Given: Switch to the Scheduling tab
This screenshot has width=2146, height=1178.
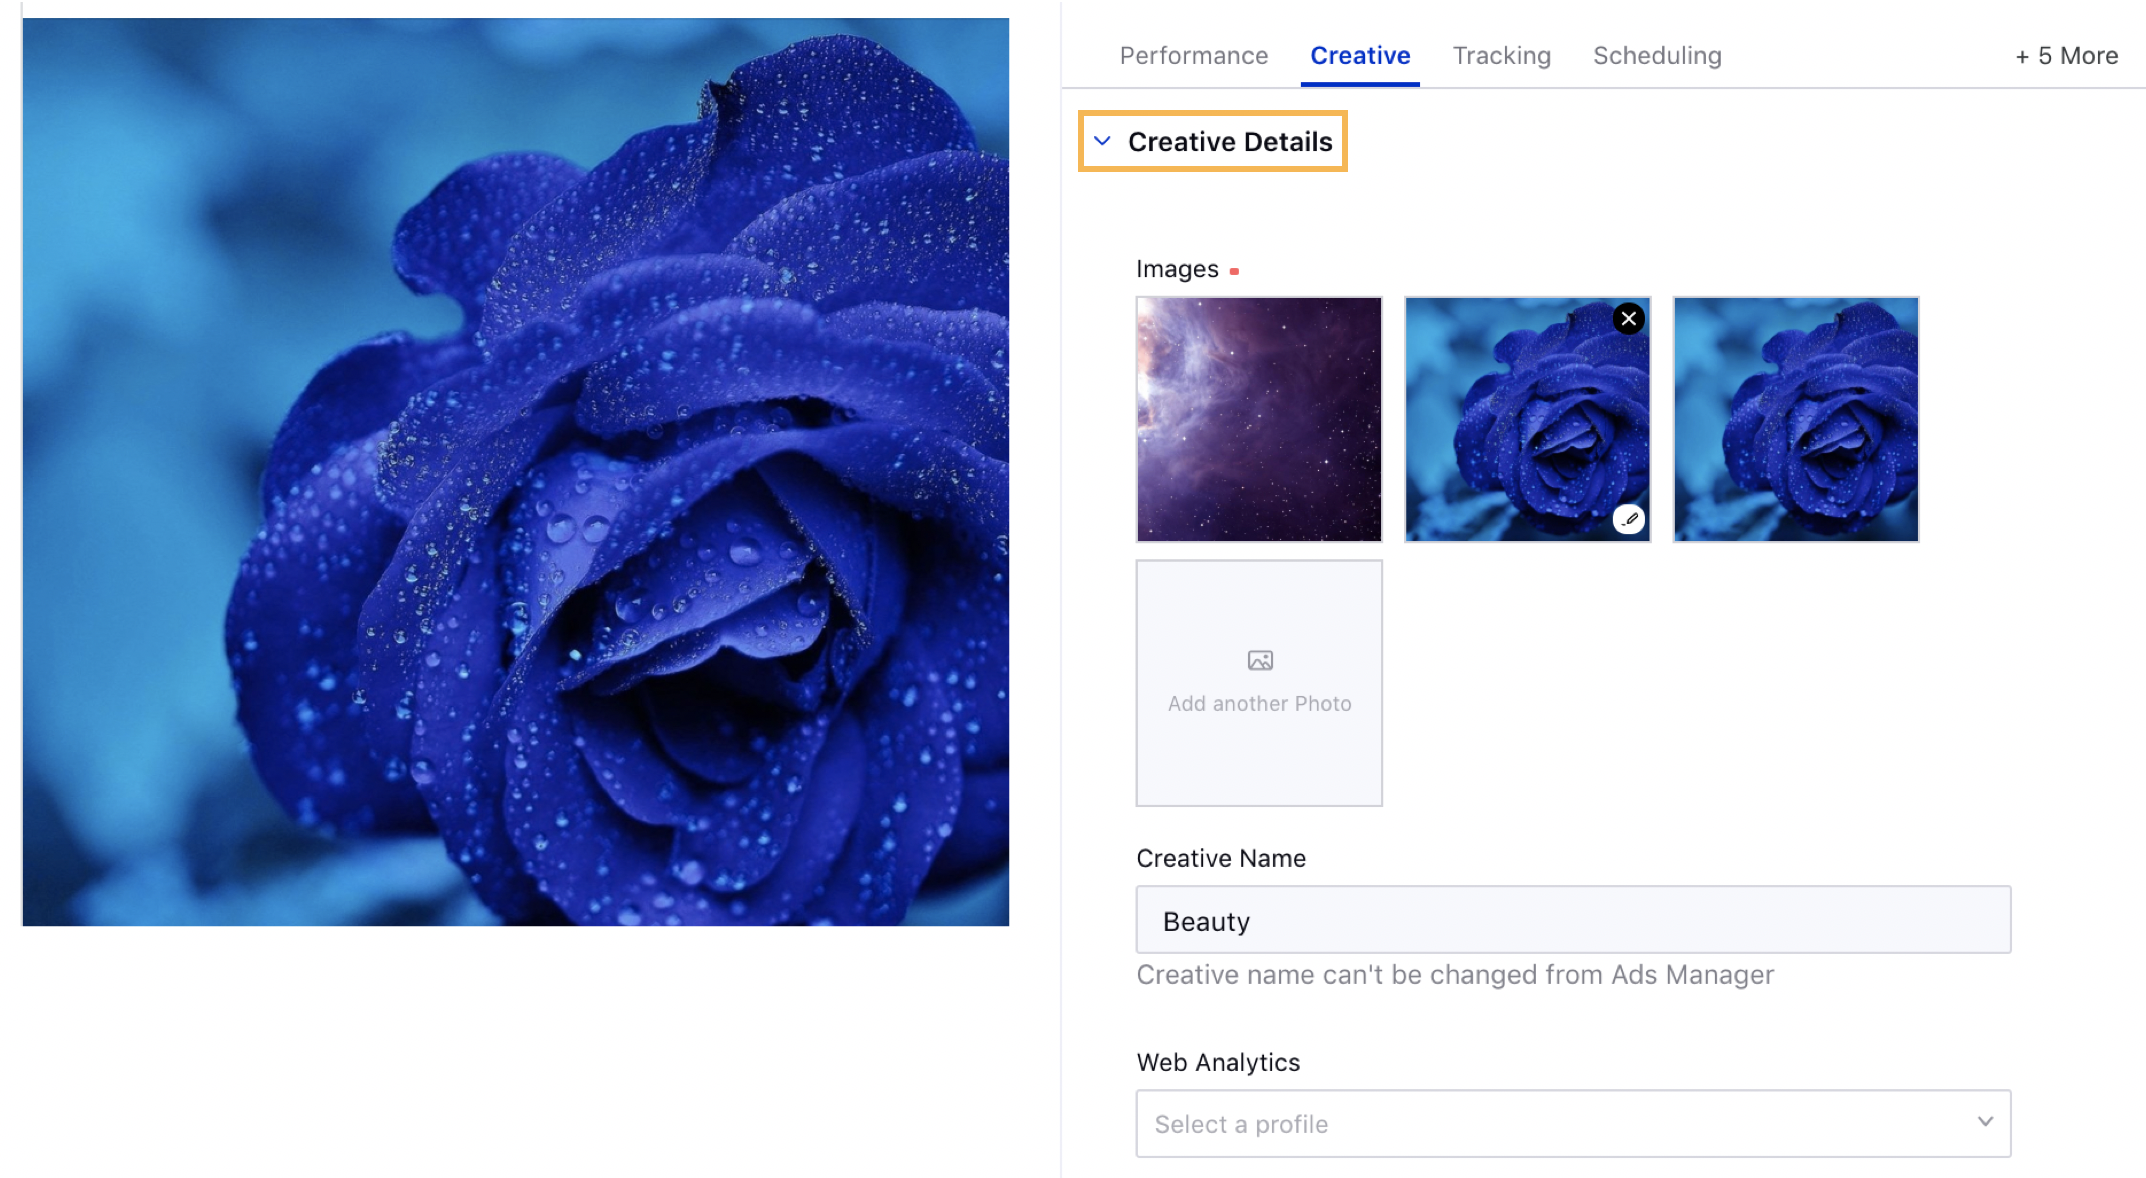Looking at the screenshot, I should [x=1657, y=54].
